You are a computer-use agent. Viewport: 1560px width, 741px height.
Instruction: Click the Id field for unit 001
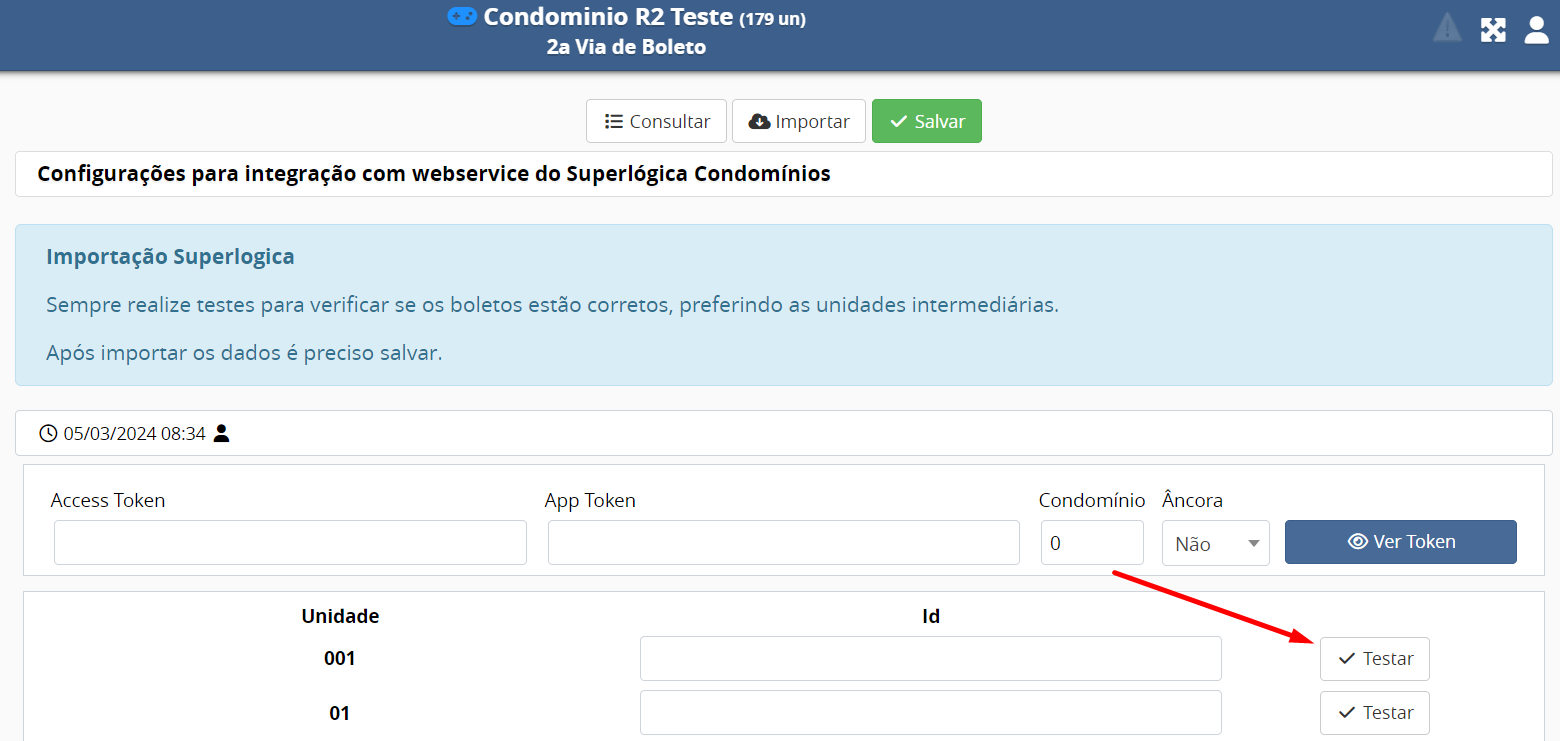pyautogui.click(x=931, y=659)
